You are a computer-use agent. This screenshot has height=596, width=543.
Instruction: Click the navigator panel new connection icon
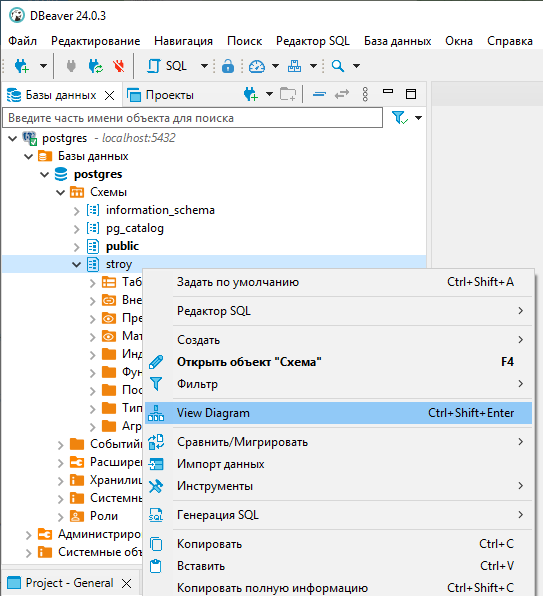pyautogui.click(x=251, y=94)
